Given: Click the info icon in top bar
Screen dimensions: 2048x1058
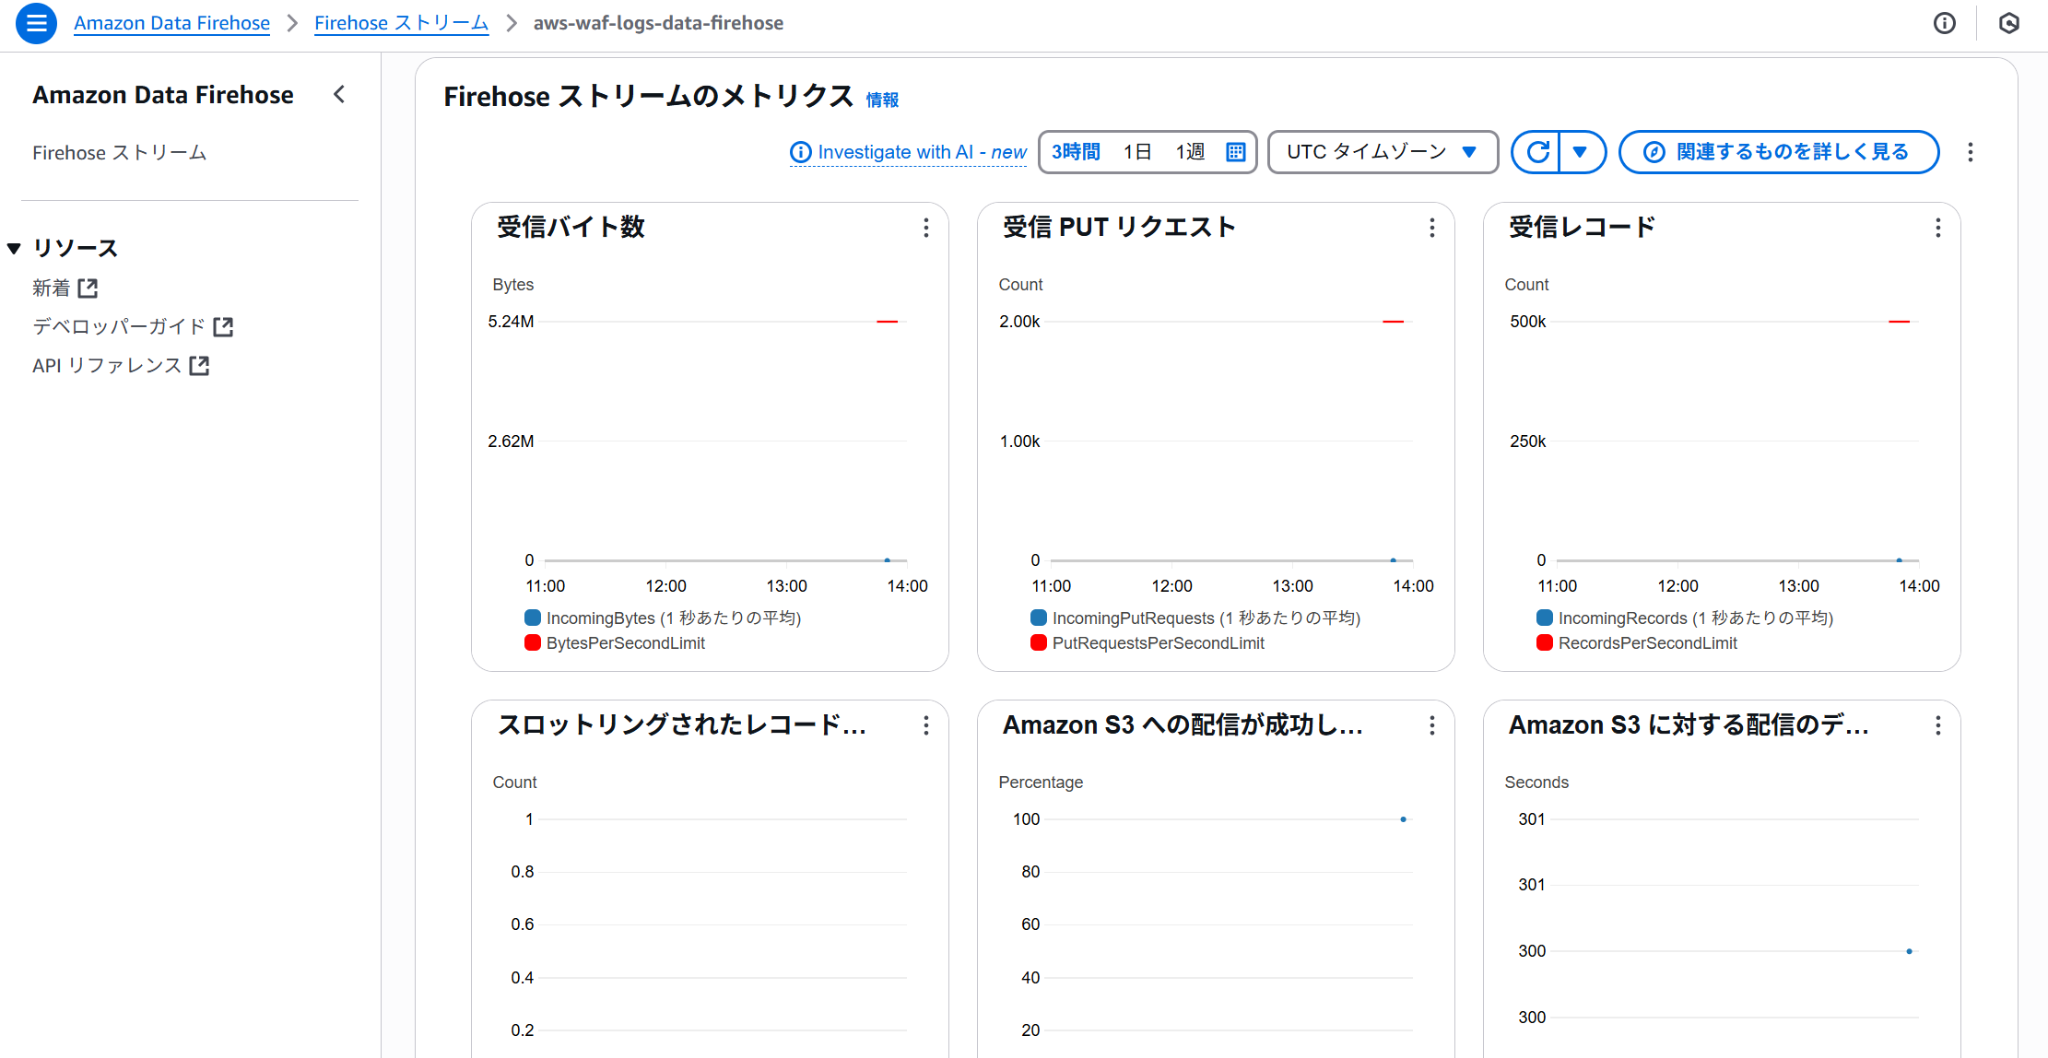Looking at the screenshot, I should coord(1944,23).
